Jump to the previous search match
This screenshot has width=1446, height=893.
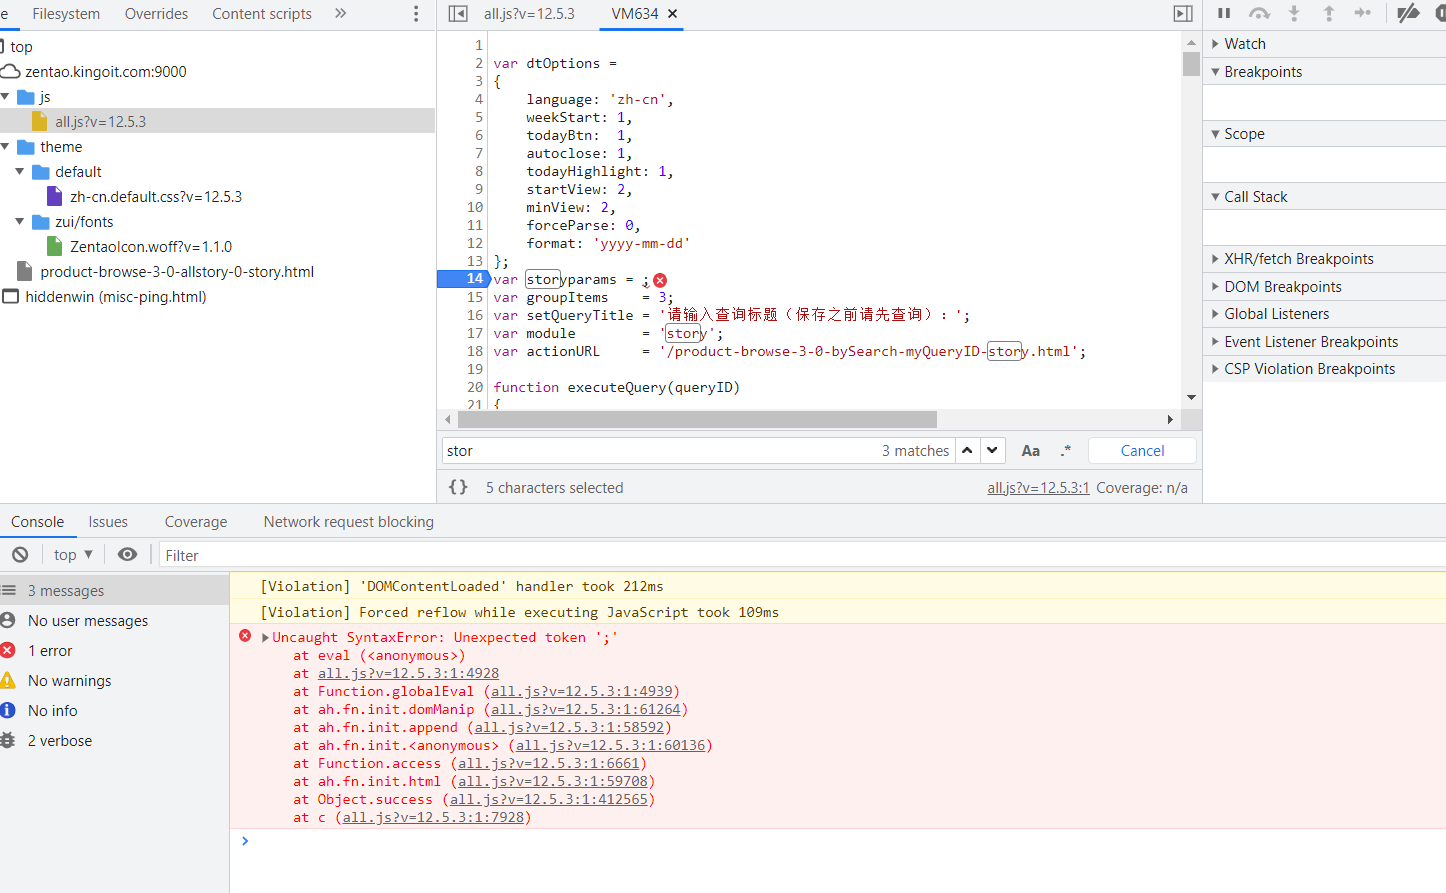967,451
